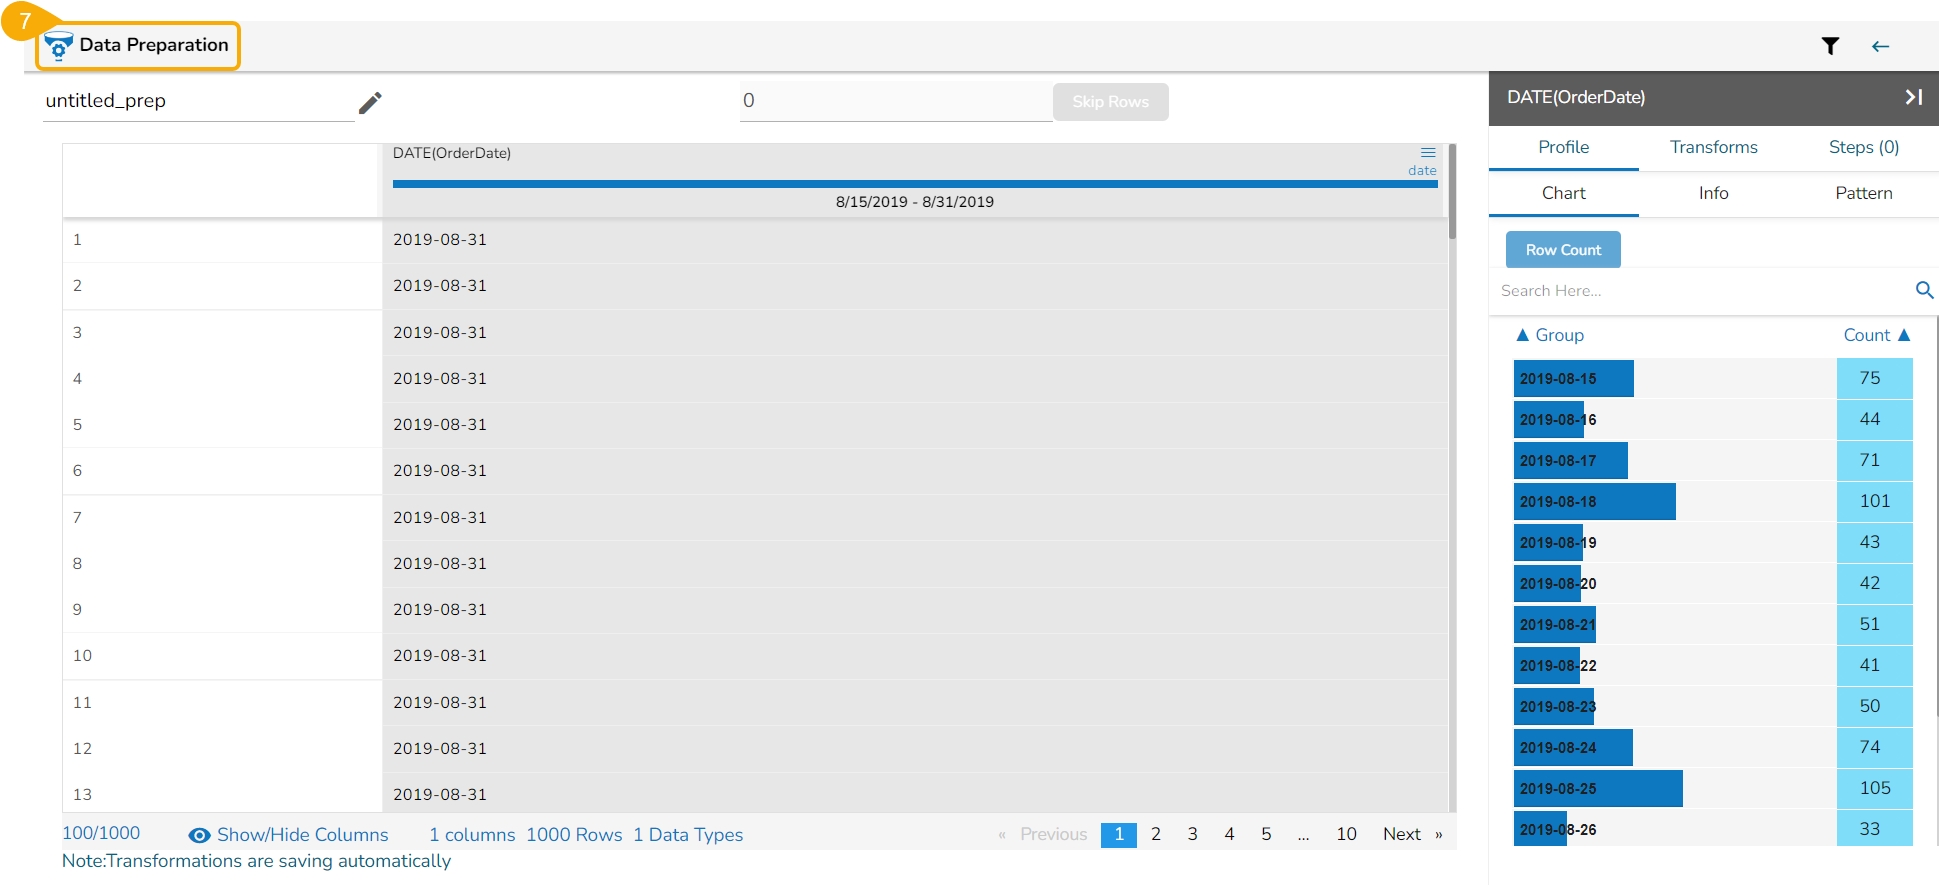Click the count value 33
The height and width of the screenshot is (885, 1939).
pos(1870,829)
